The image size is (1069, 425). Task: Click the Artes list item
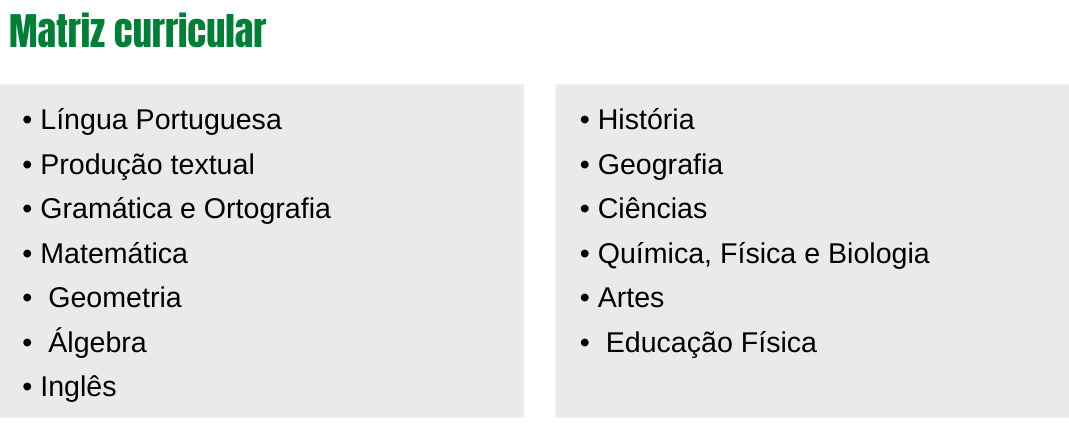(631, 298)
